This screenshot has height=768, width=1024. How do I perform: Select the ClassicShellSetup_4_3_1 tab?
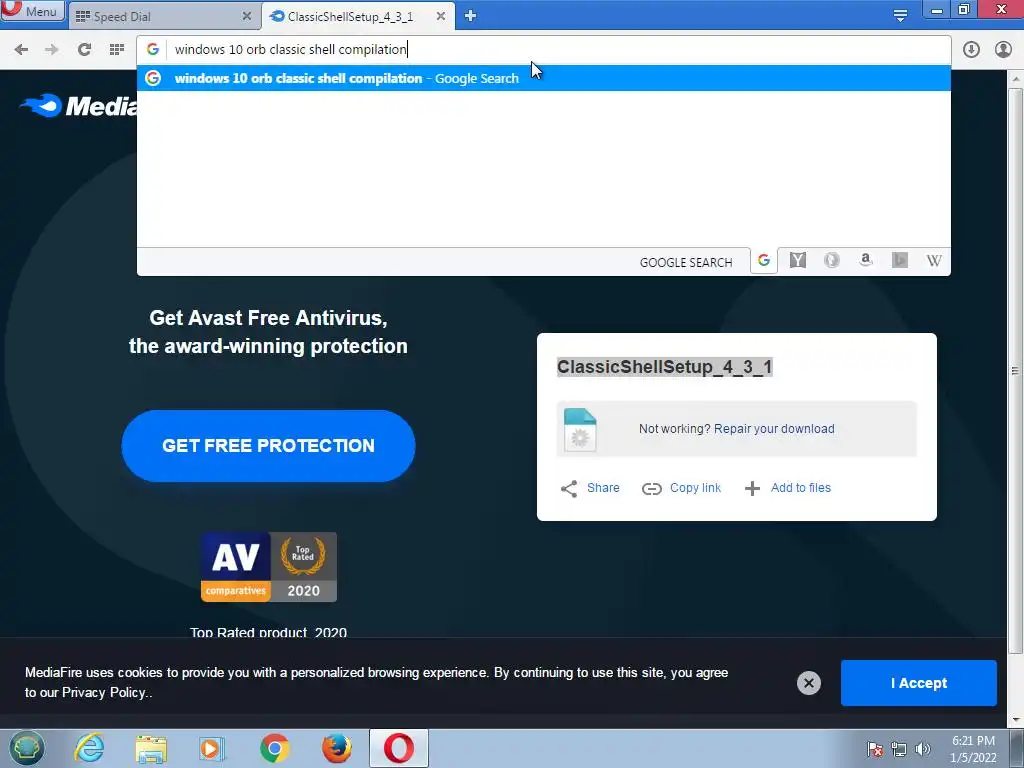tap(359, 16)
